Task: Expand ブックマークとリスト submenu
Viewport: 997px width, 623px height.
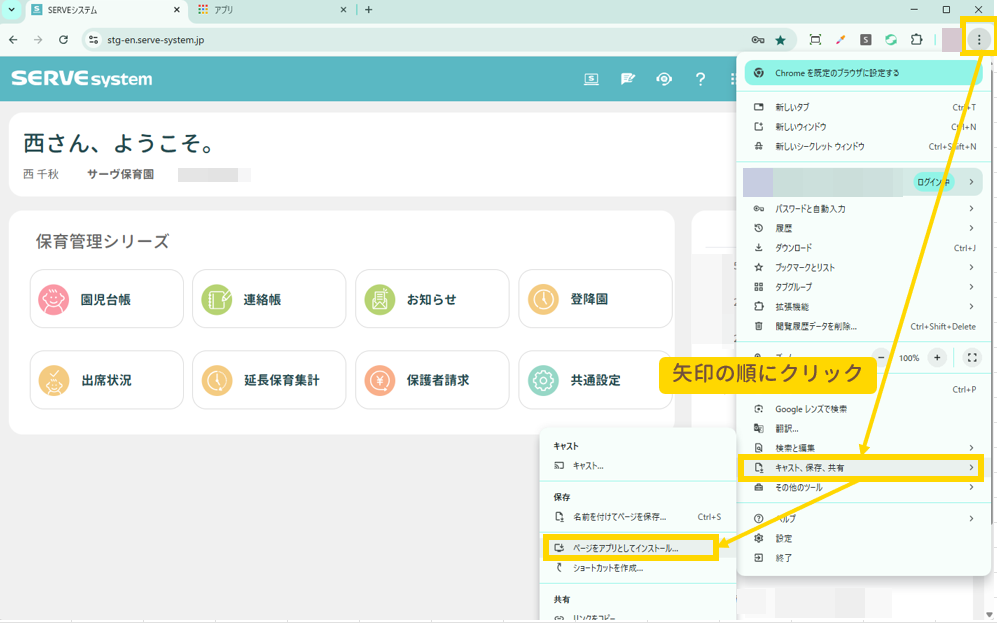Action: coord(860,267)
